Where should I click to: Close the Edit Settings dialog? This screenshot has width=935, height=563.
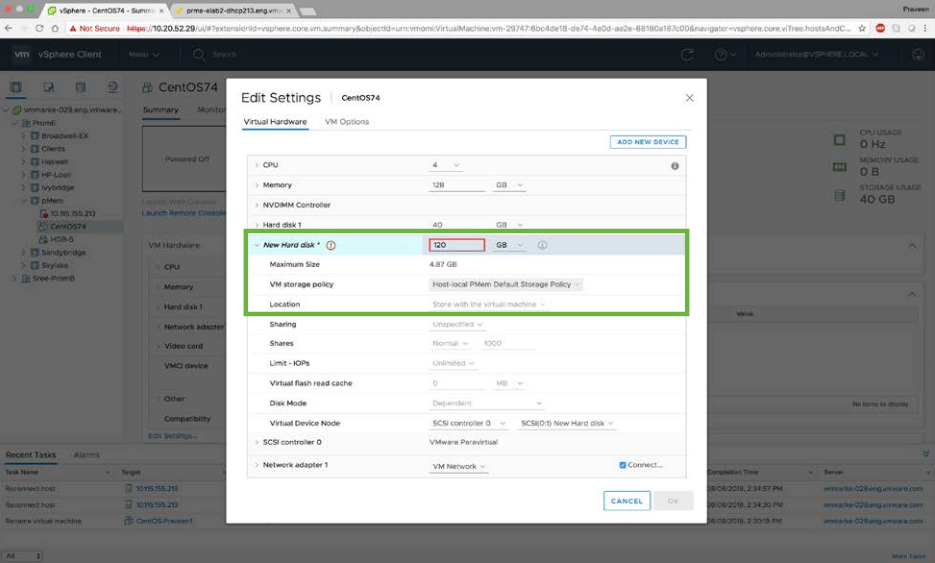click(x=689, y=98)
